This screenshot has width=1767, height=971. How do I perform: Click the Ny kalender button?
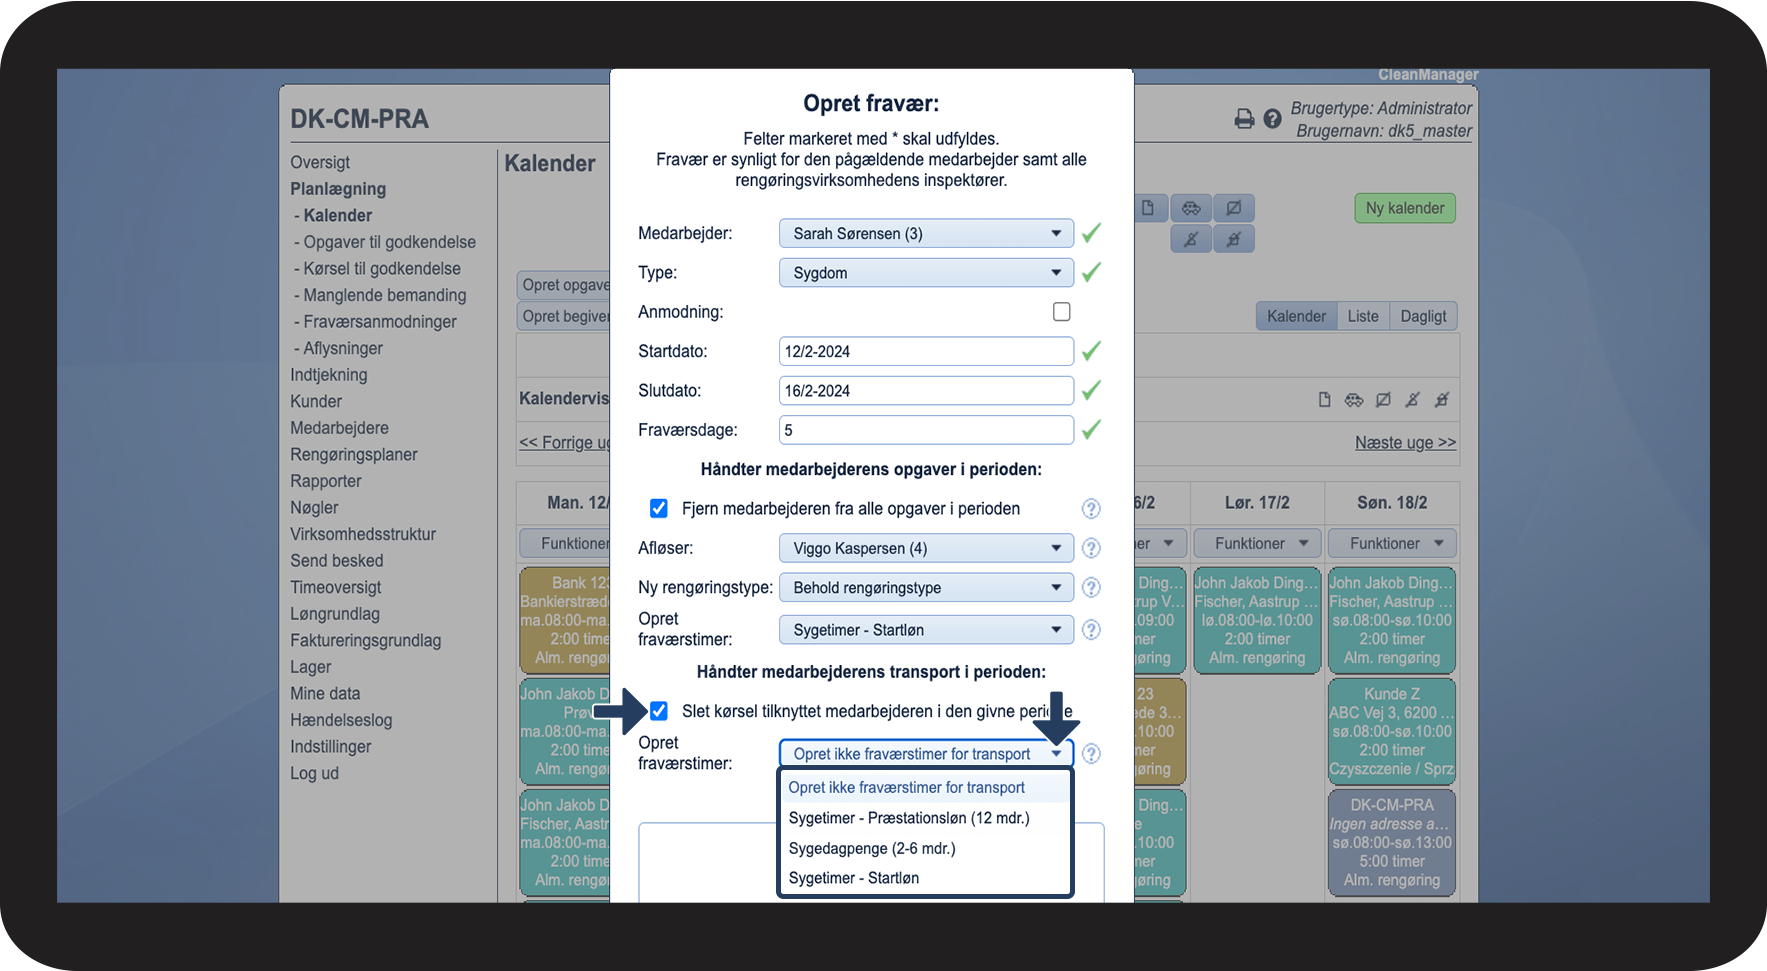click(1405, 208)
